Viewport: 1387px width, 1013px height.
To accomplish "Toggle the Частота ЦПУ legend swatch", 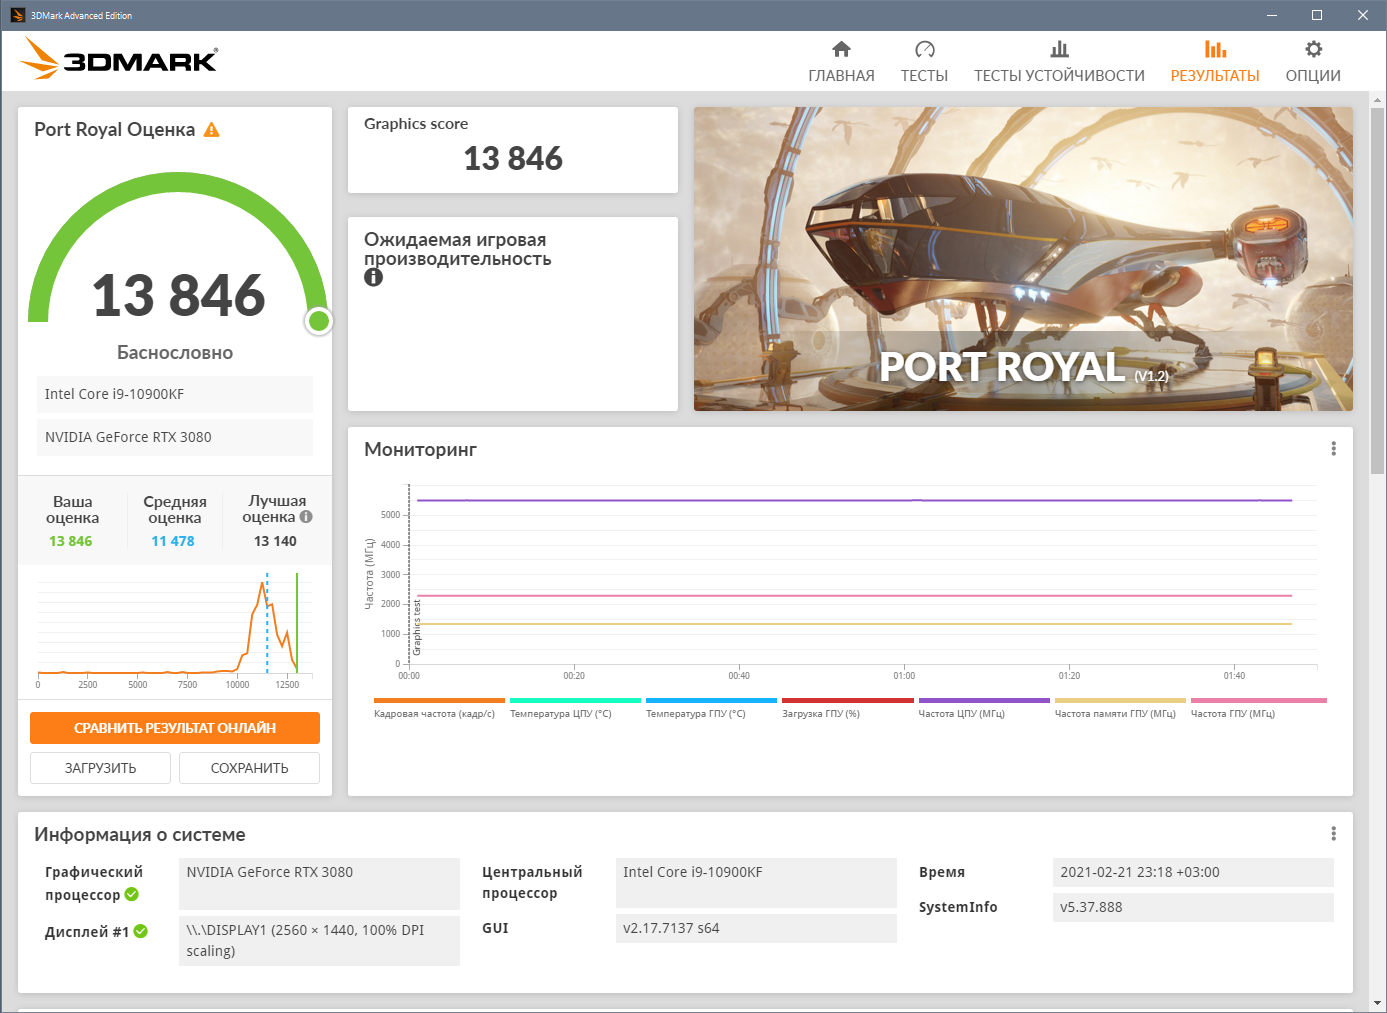I will coord(984,700).
